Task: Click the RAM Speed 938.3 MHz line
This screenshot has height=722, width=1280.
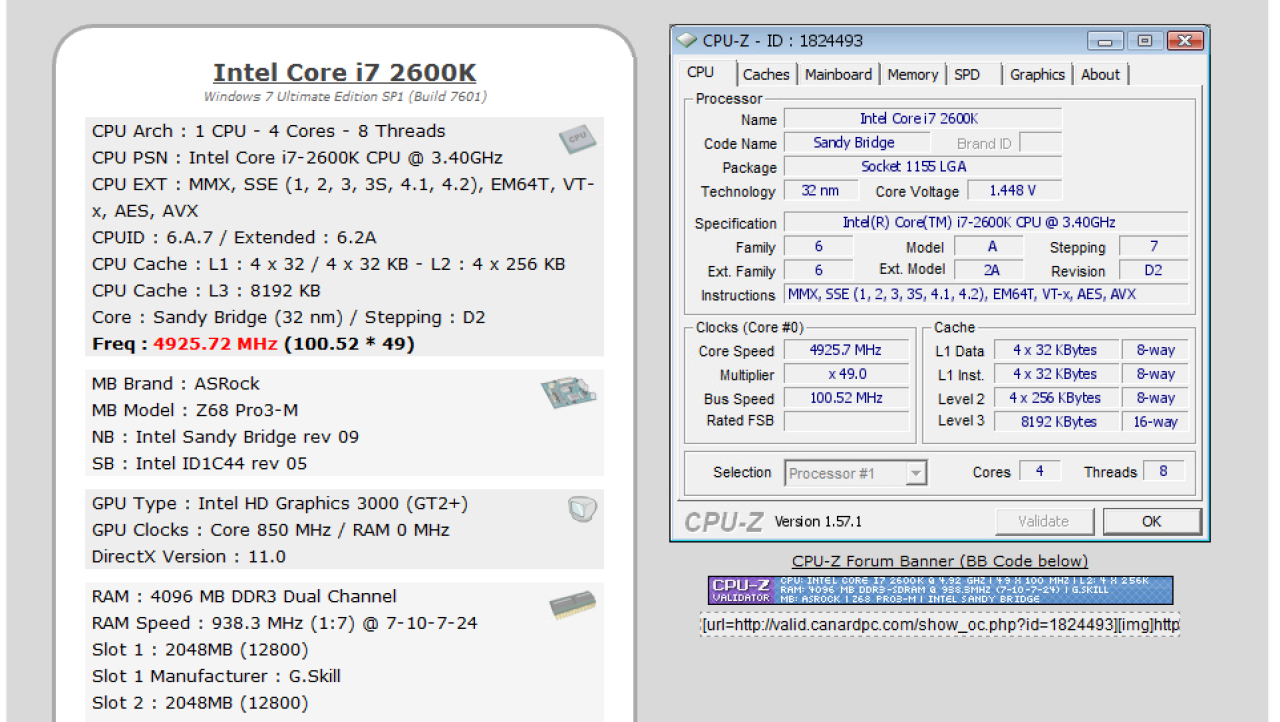Action: coord(285,623)
